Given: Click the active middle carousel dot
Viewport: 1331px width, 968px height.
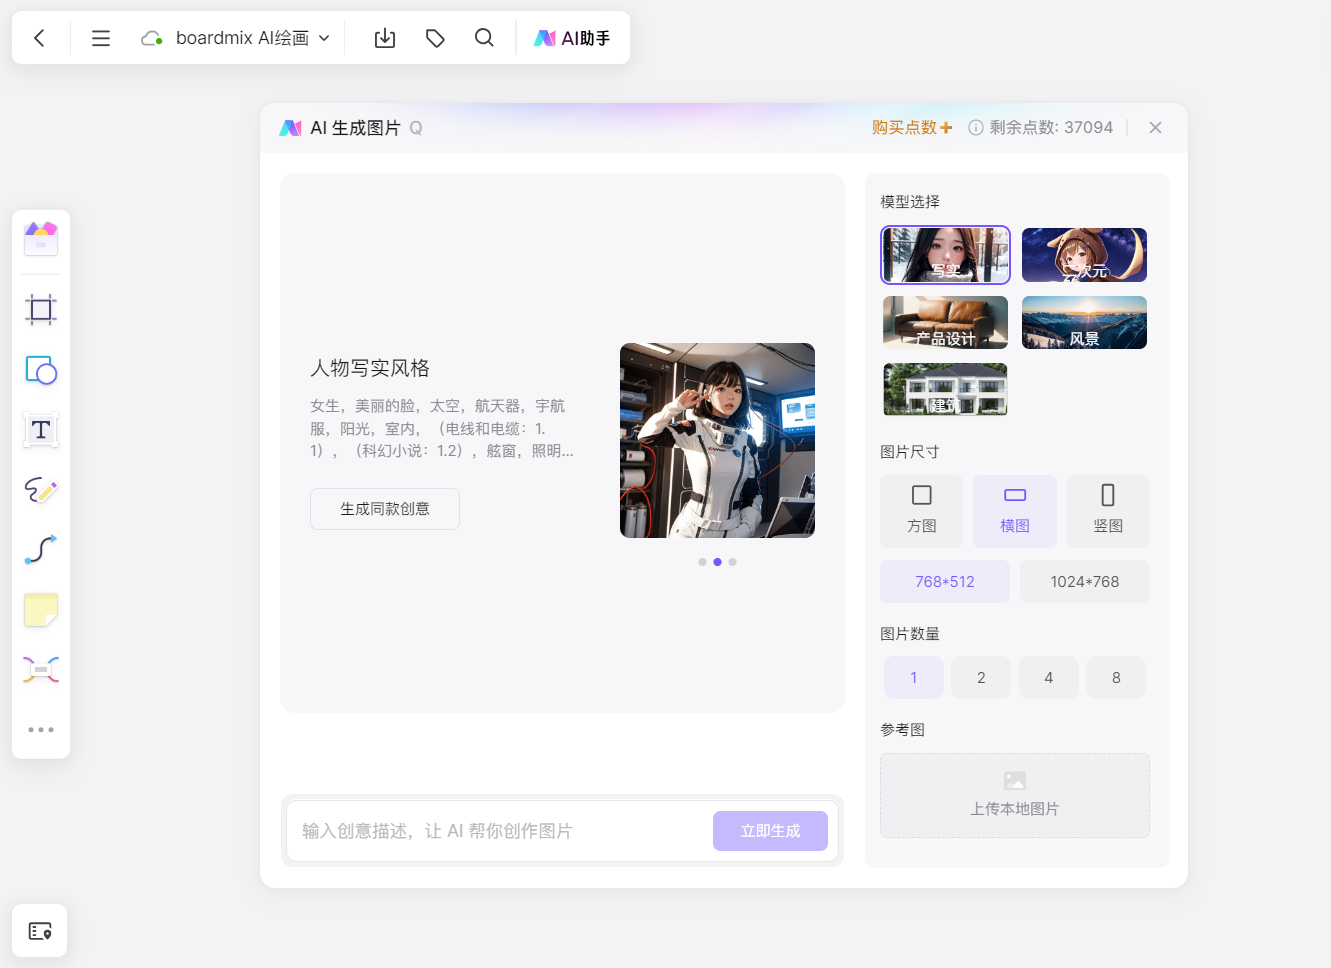Looking at the screenshot, I should [x=717, y=562].
